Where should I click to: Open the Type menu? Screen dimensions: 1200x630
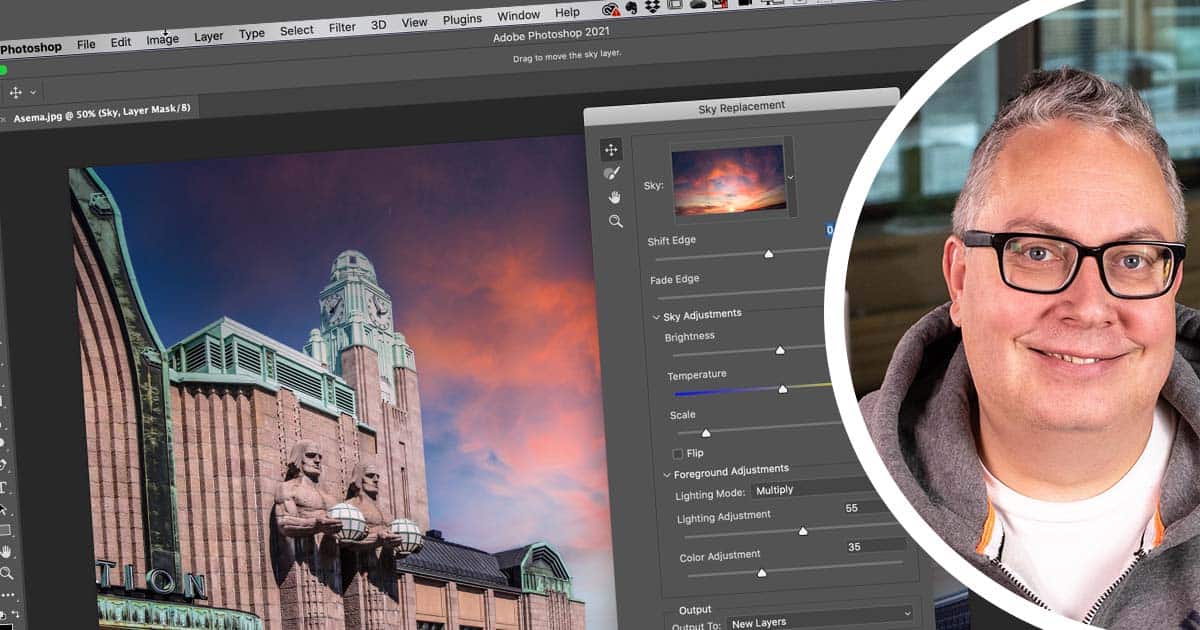pos(252,33)
